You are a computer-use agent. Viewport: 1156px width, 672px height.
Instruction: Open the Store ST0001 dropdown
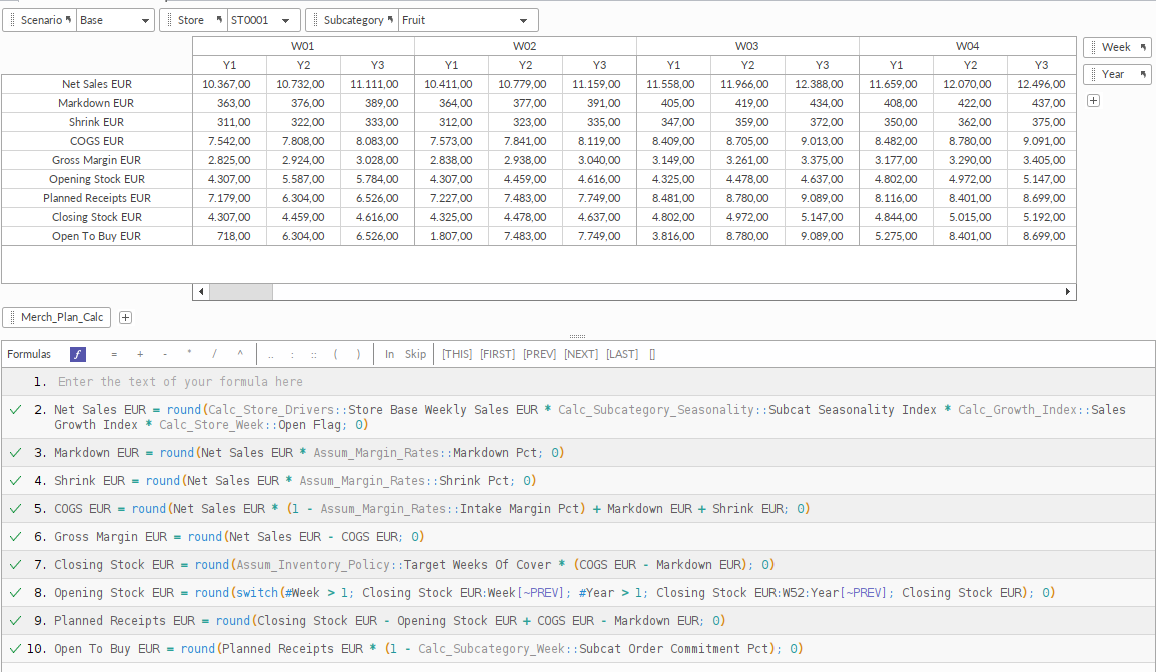coord(264,20)
